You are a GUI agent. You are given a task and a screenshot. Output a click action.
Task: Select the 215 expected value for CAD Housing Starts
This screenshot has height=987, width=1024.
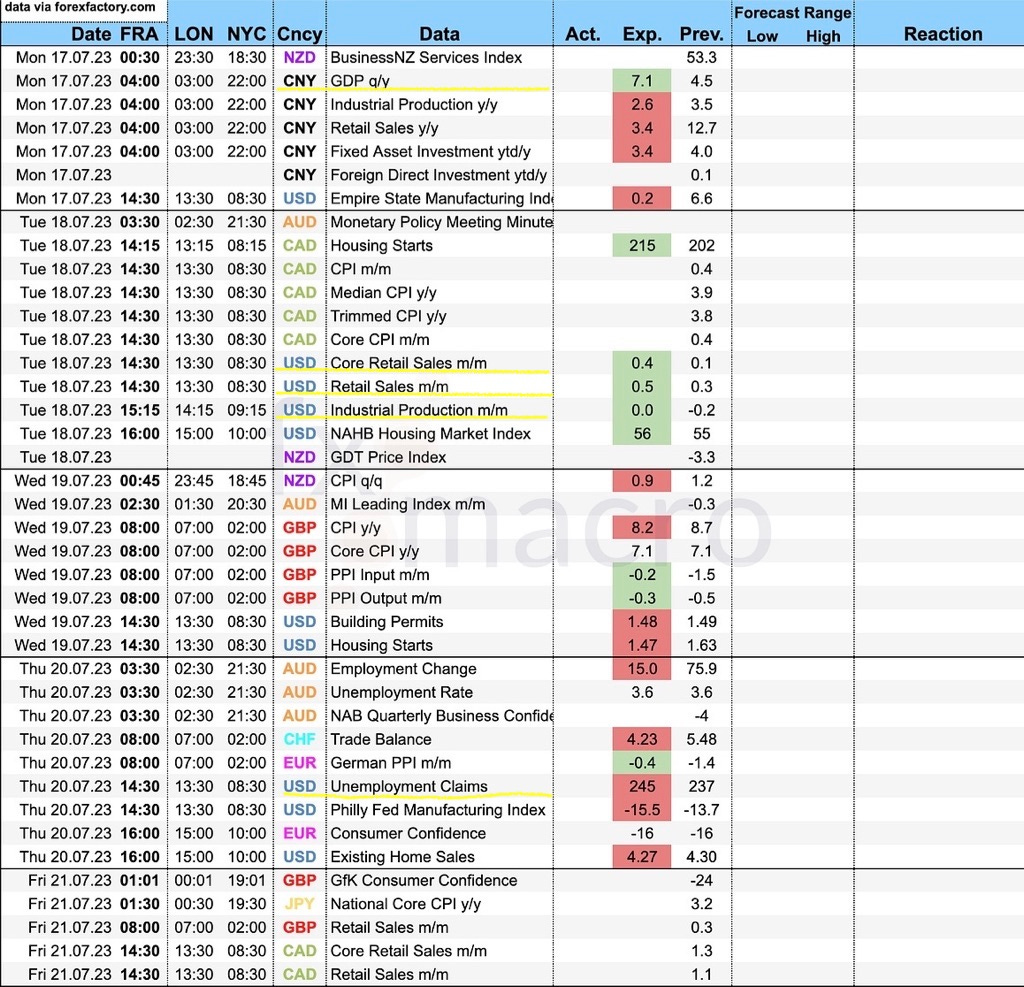642,246
